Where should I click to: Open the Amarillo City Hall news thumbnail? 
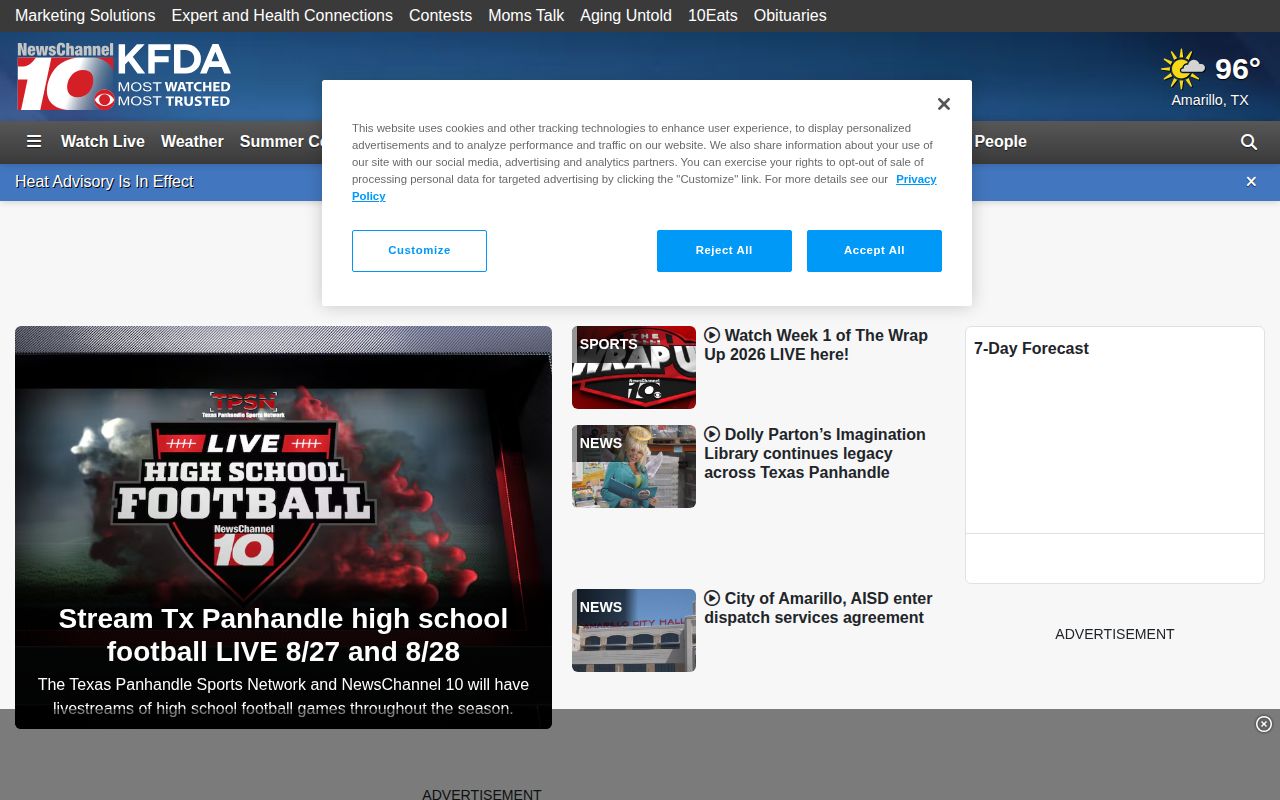click(x=634, y=630)
